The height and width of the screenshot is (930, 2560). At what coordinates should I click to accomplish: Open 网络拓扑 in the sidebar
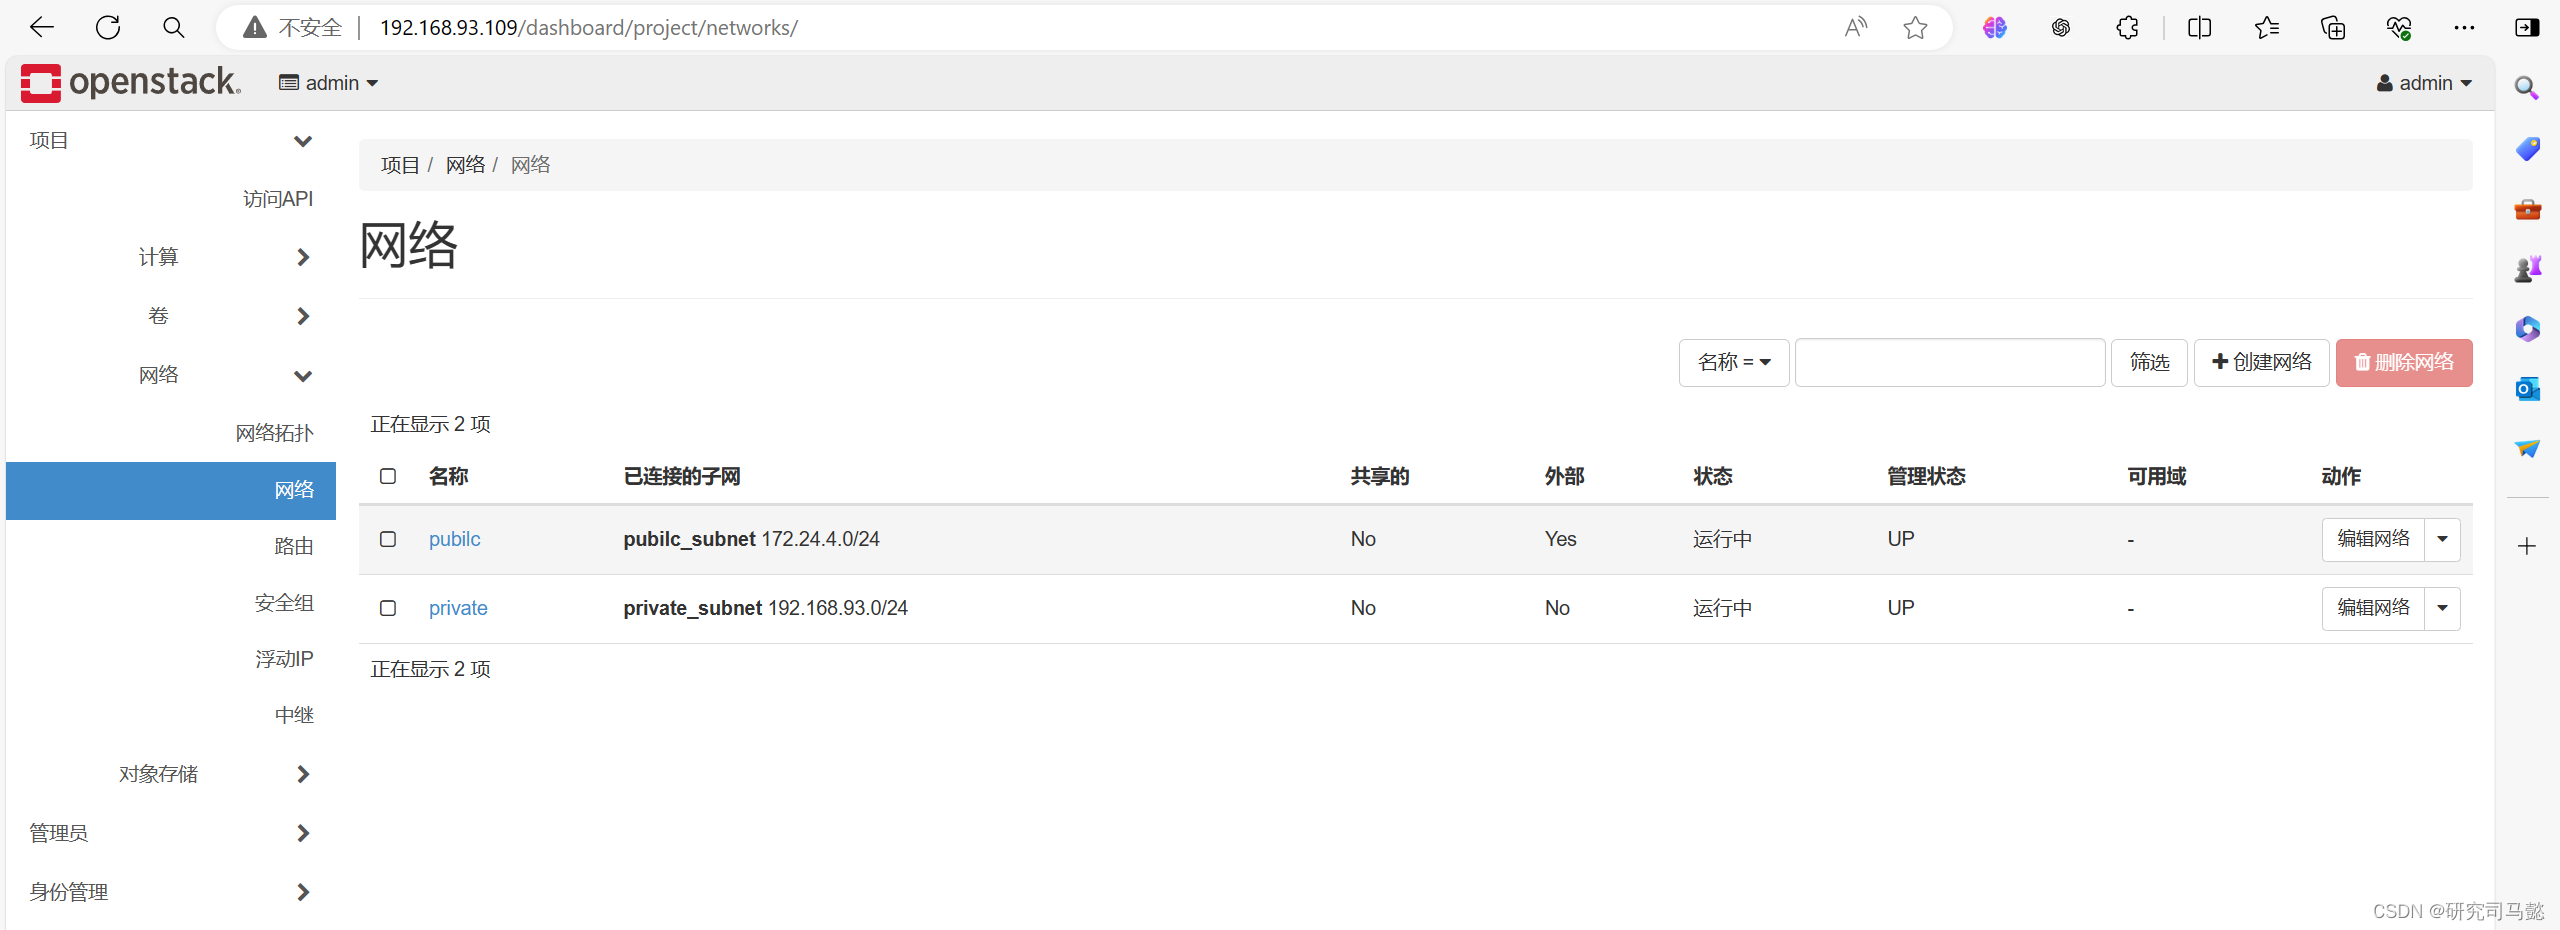point(274,433)
